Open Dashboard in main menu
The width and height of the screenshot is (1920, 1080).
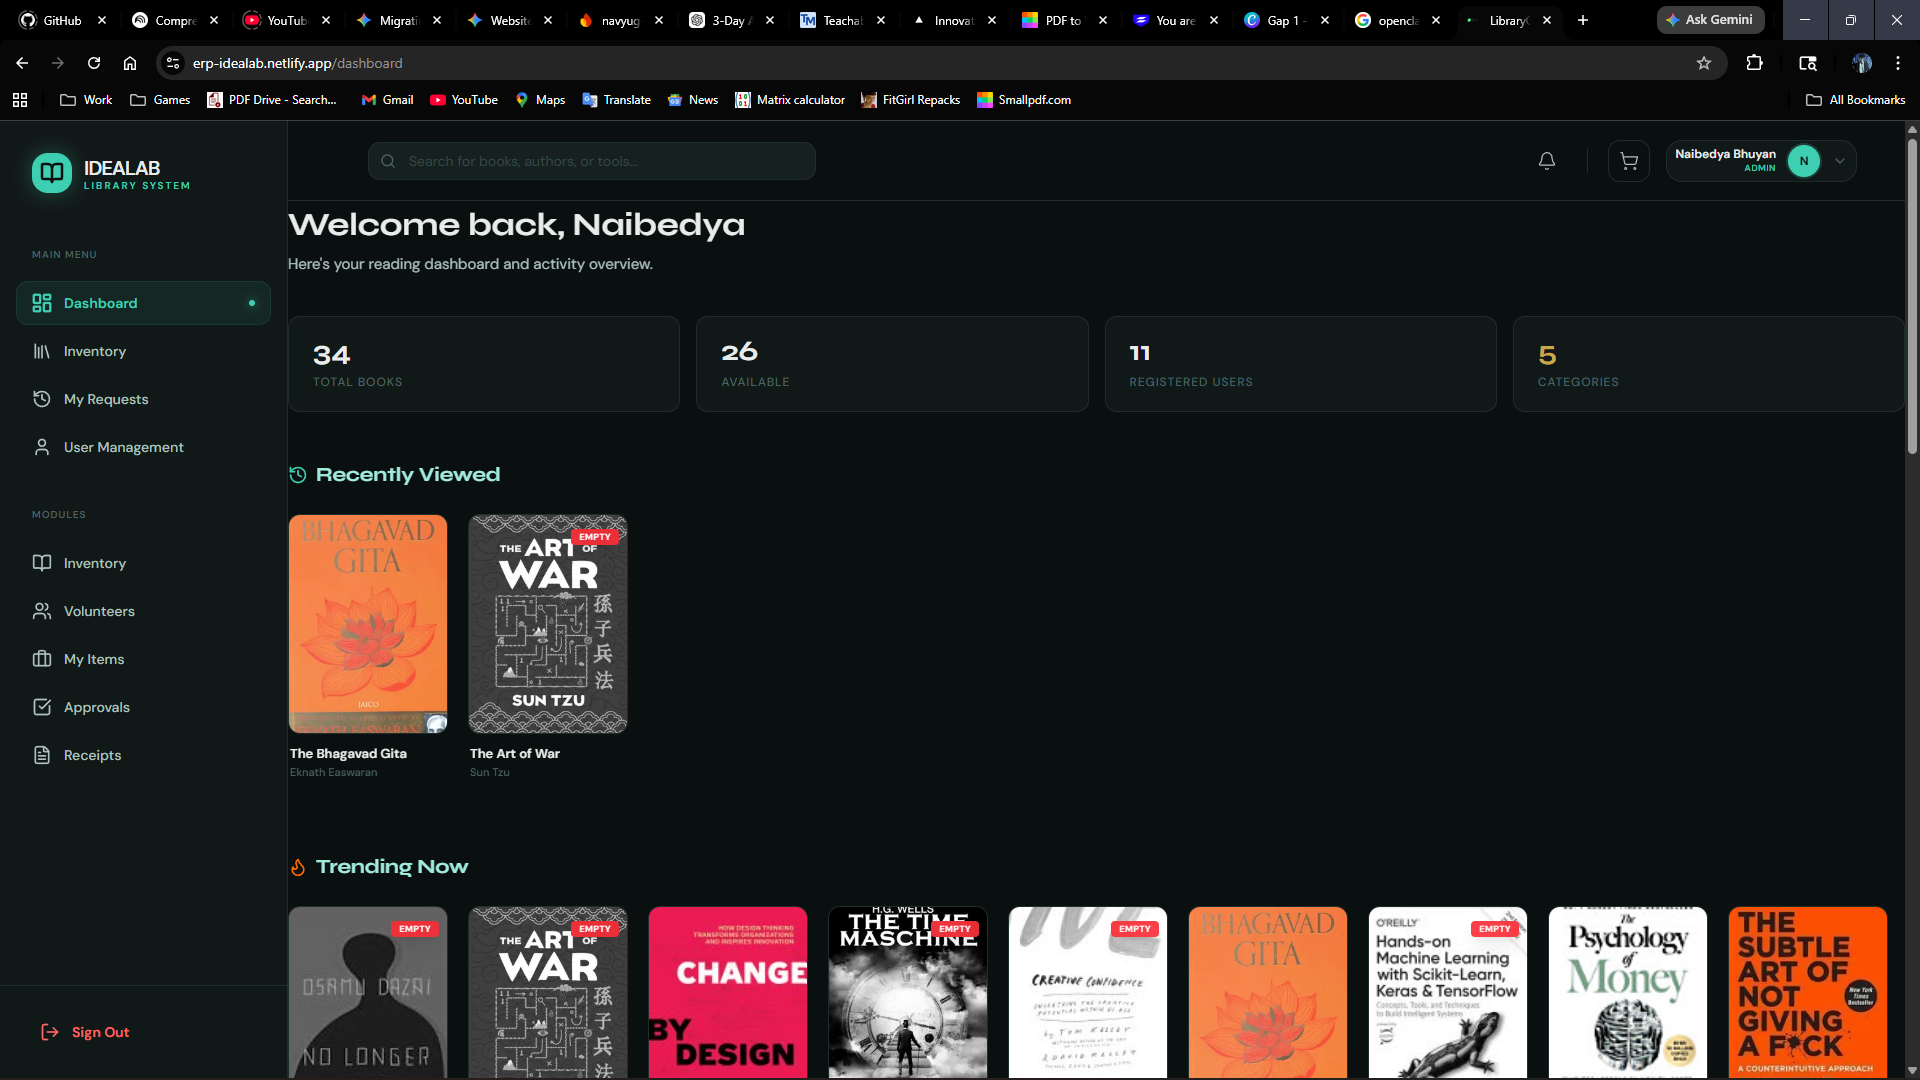[143, 303]
